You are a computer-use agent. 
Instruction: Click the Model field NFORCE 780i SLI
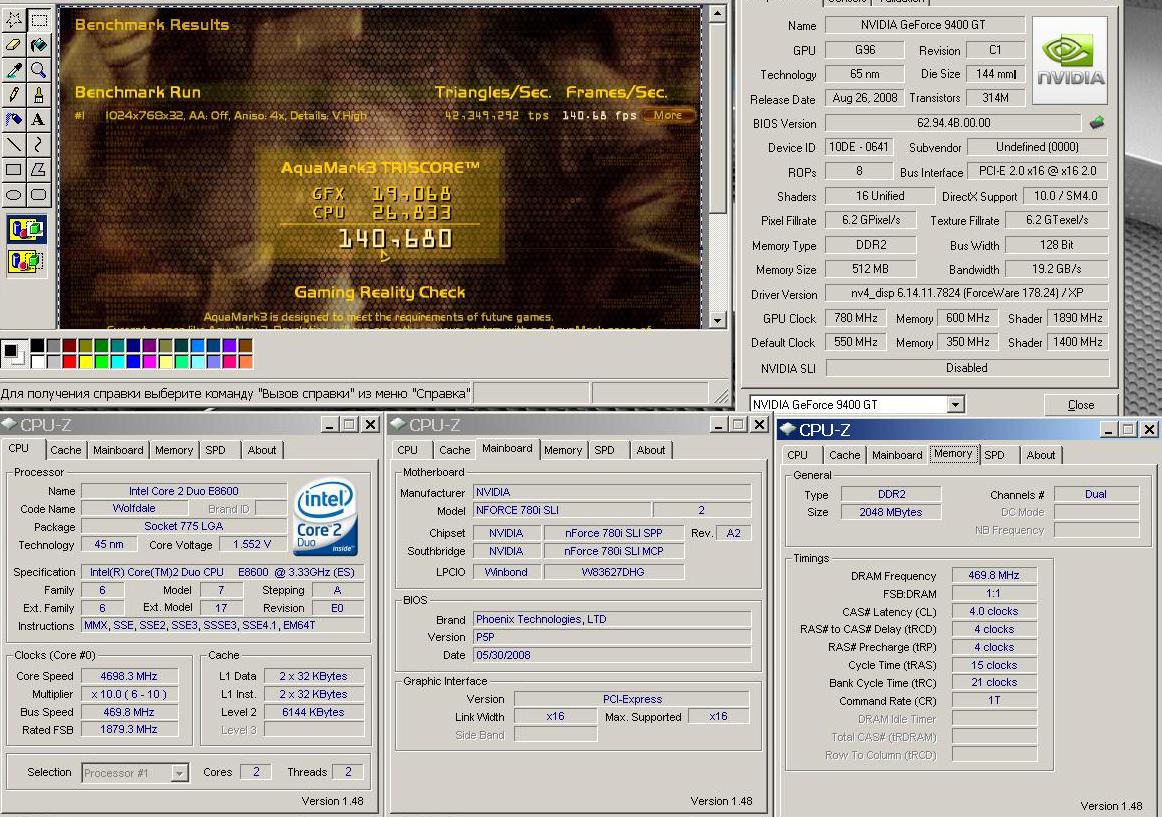pyautogui.click(x=562, y=510)
